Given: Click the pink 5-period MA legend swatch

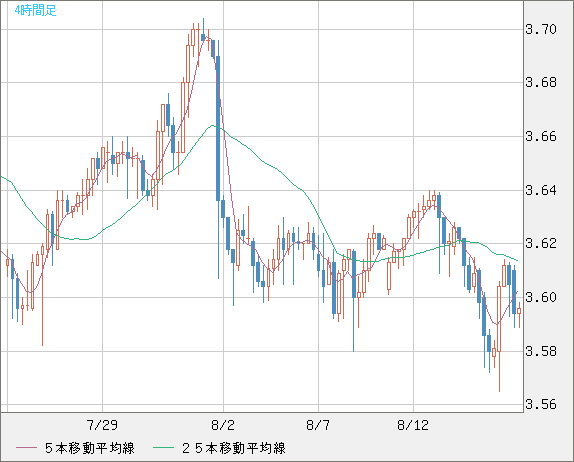Looking at the screenshot, I should tap(26, 448).
